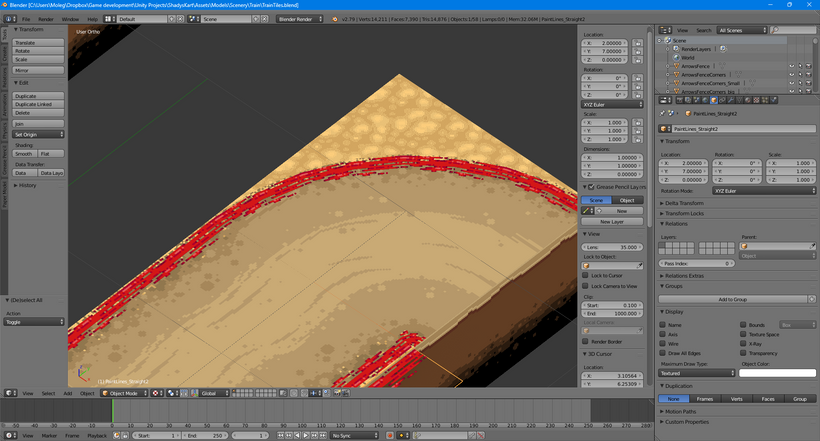Screen dimensions: 820x441
Task: Open the World properties tab (globe icon)
Action: [x=705, y=99]
